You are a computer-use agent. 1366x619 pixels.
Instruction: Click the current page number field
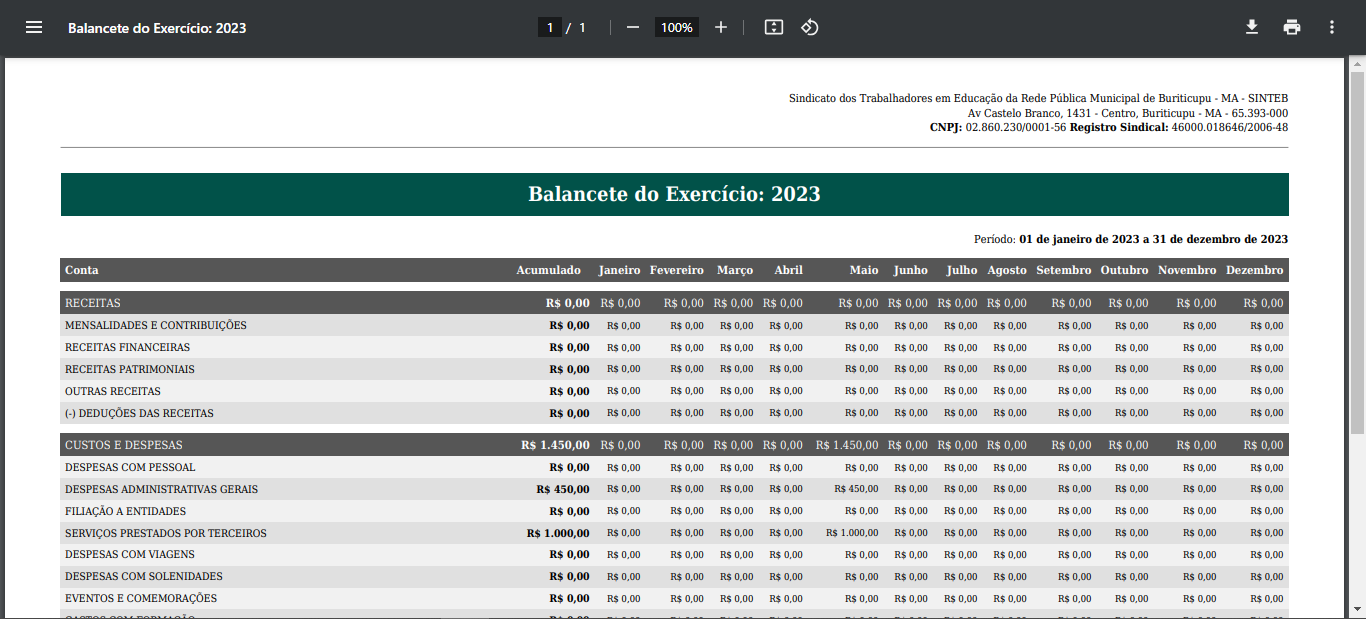coord(549,28)
